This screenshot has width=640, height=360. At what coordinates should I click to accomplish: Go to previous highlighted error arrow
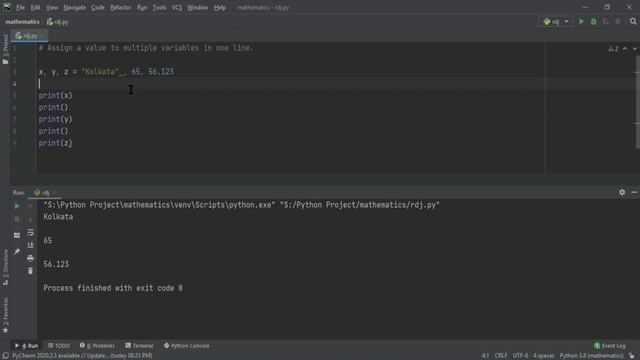coord(625,49)
